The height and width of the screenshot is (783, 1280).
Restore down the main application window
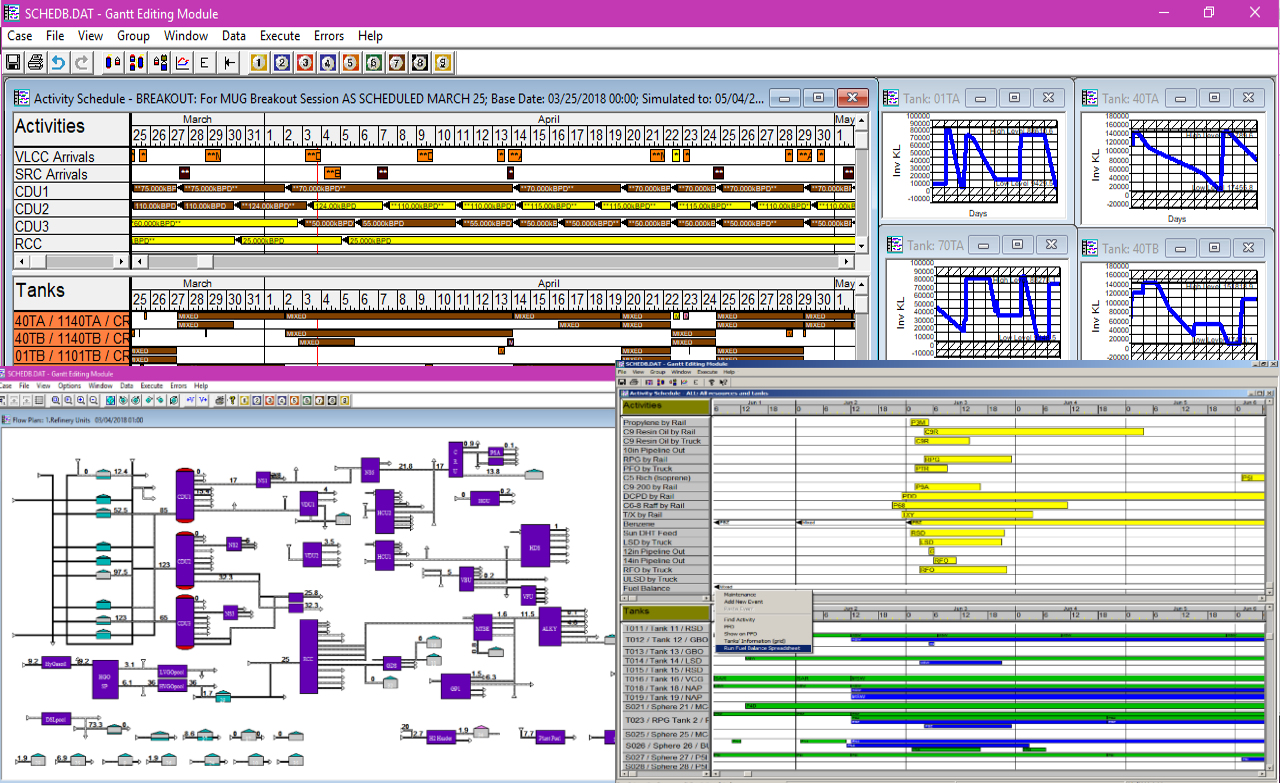point(1209,13)
